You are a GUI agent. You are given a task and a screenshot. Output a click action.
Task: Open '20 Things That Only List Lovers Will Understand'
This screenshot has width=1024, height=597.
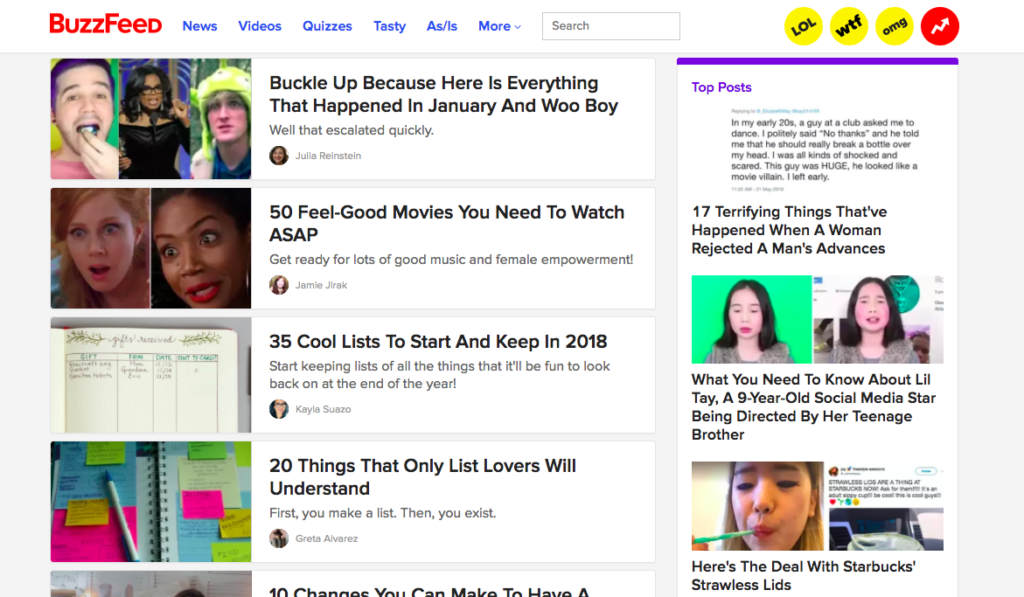click(x=423, y=477)
